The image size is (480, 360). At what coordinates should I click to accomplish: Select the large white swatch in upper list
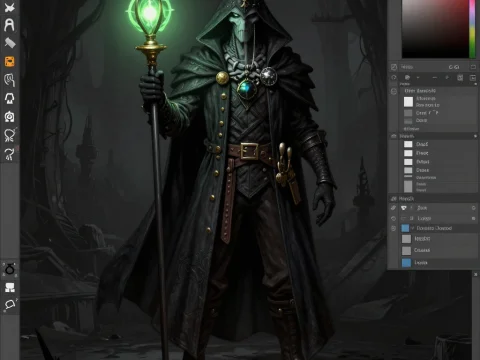coord(408,102)
